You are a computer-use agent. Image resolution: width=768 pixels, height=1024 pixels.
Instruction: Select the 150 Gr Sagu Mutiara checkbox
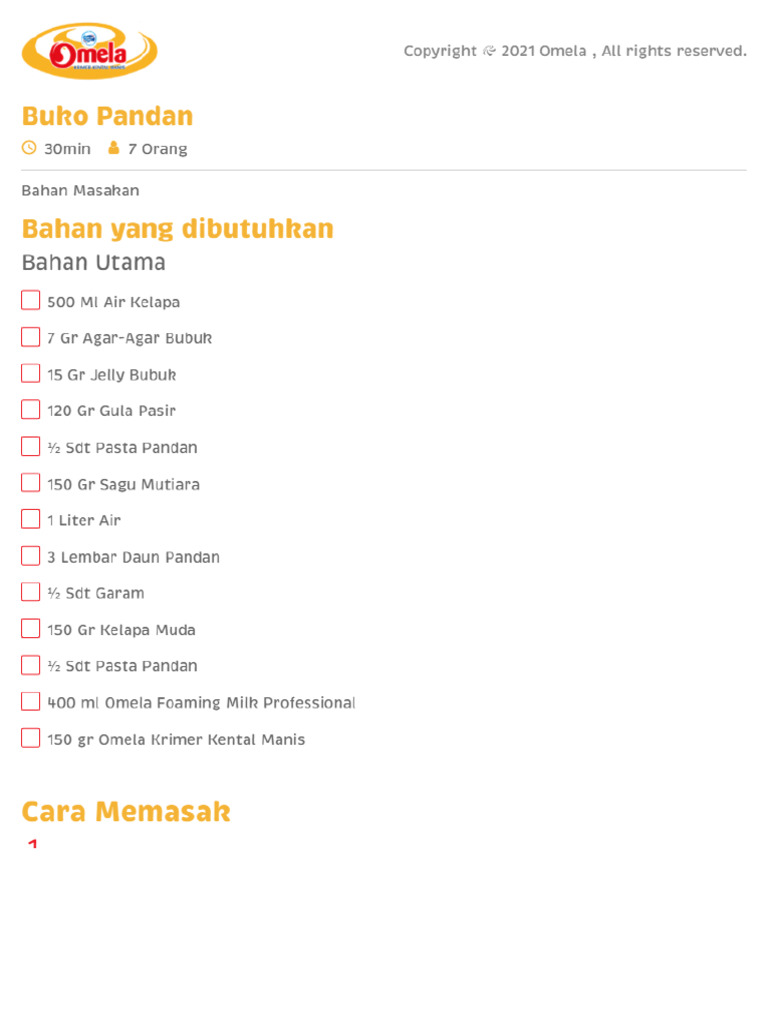pyautogui.click(x=31, y=483)
